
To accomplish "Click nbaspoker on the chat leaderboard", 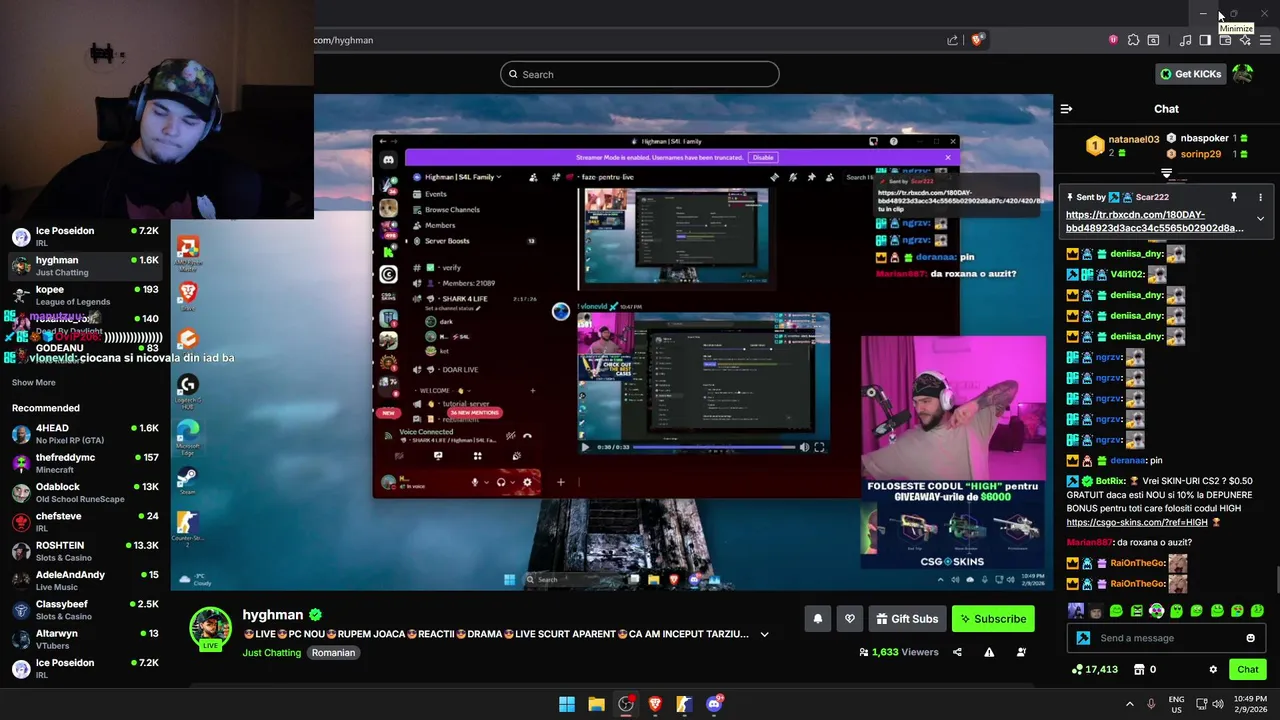I will [x=1204, y=138].
